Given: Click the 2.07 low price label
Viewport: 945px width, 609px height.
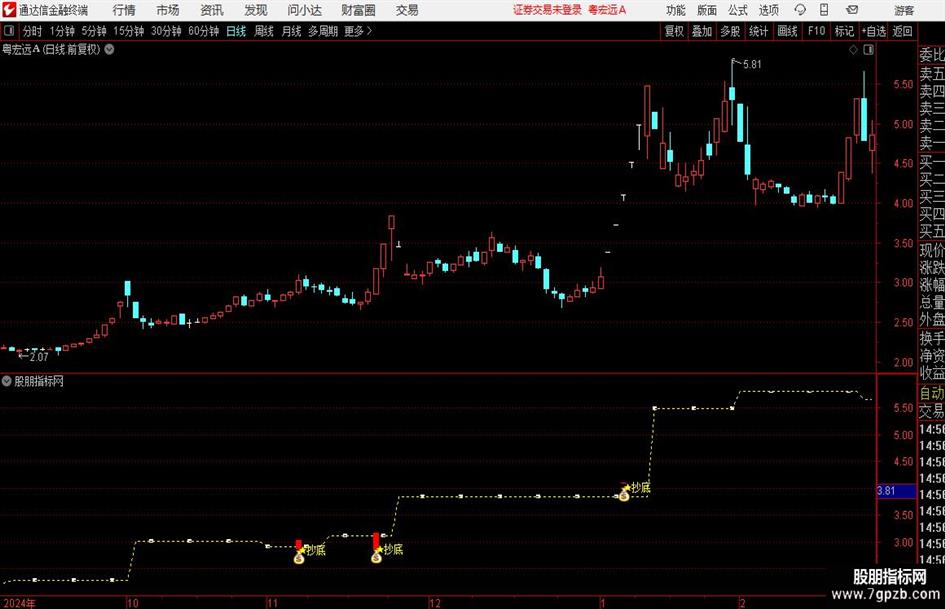Looking at the screenshot, I should [x=39, y=357].
